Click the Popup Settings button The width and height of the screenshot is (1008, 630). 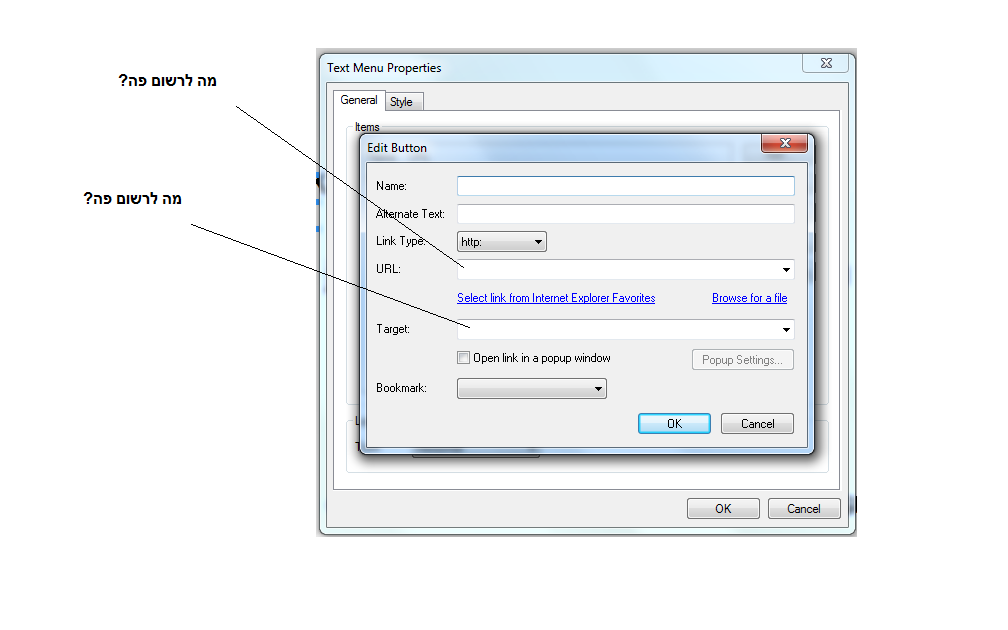(x=742, y=360)
